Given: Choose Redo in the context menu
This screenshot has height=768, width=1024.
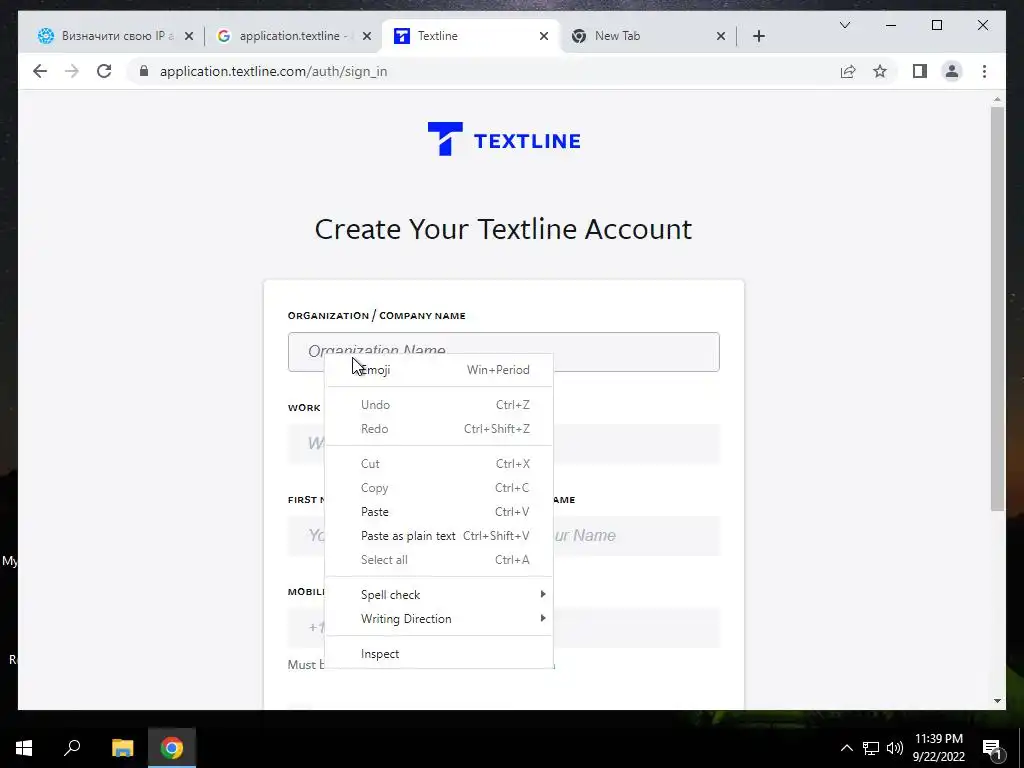Looking at the screenshot, I should pos(439,429).
